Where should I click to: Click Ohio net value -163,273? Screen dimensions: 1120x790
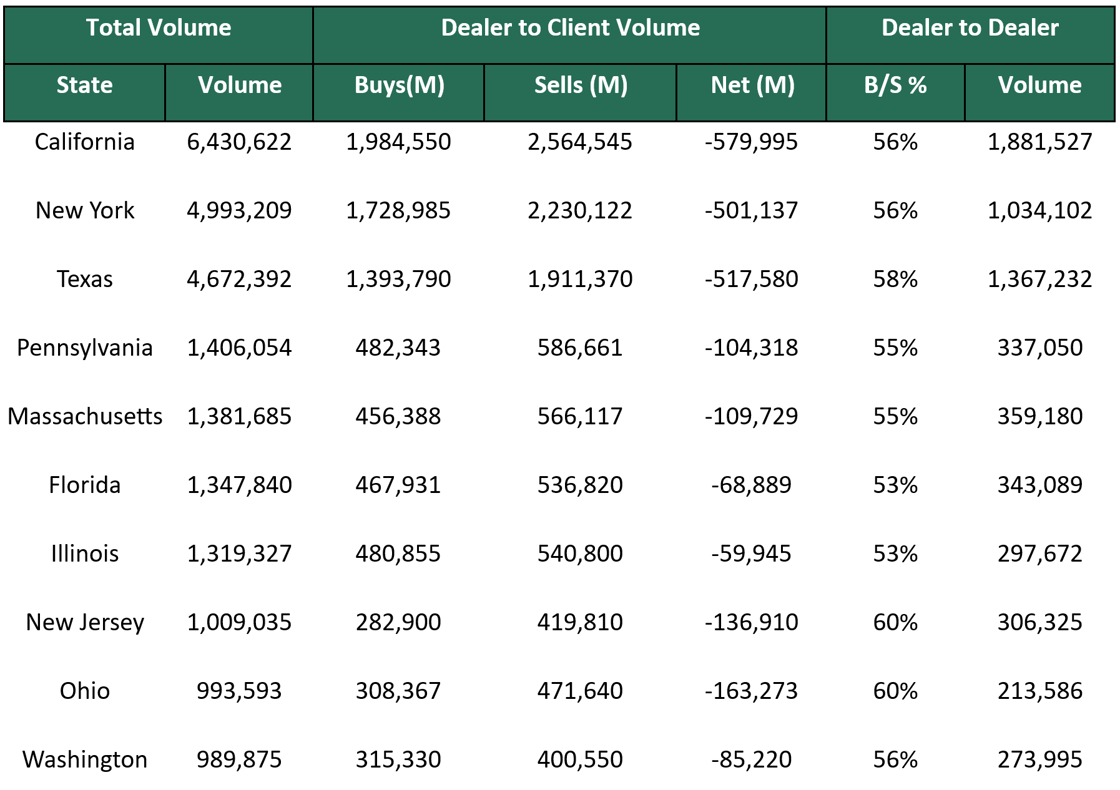(x=751, y=691)
